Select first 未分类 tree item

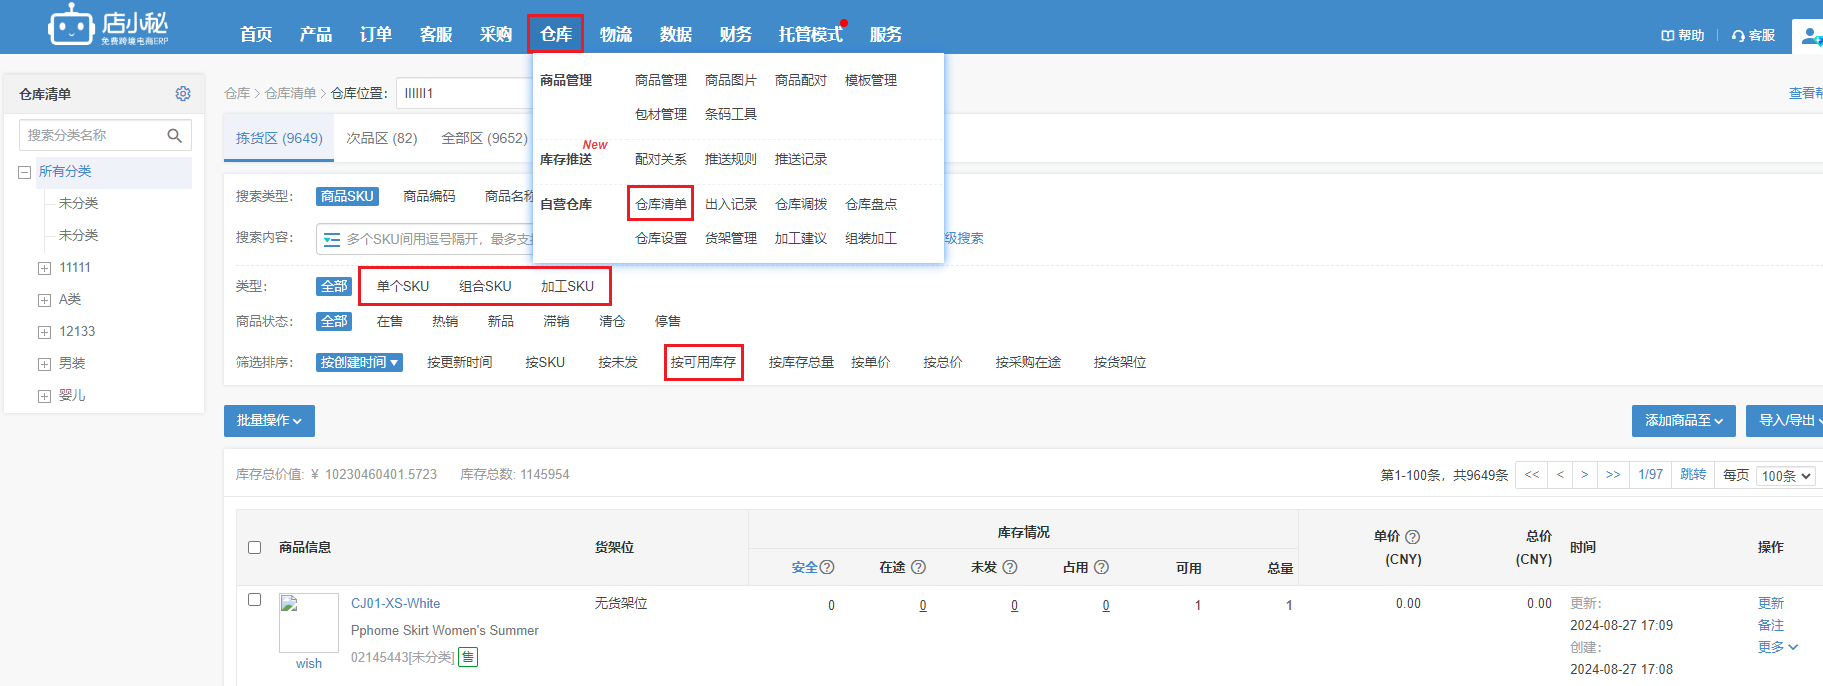tap(78, 203)
